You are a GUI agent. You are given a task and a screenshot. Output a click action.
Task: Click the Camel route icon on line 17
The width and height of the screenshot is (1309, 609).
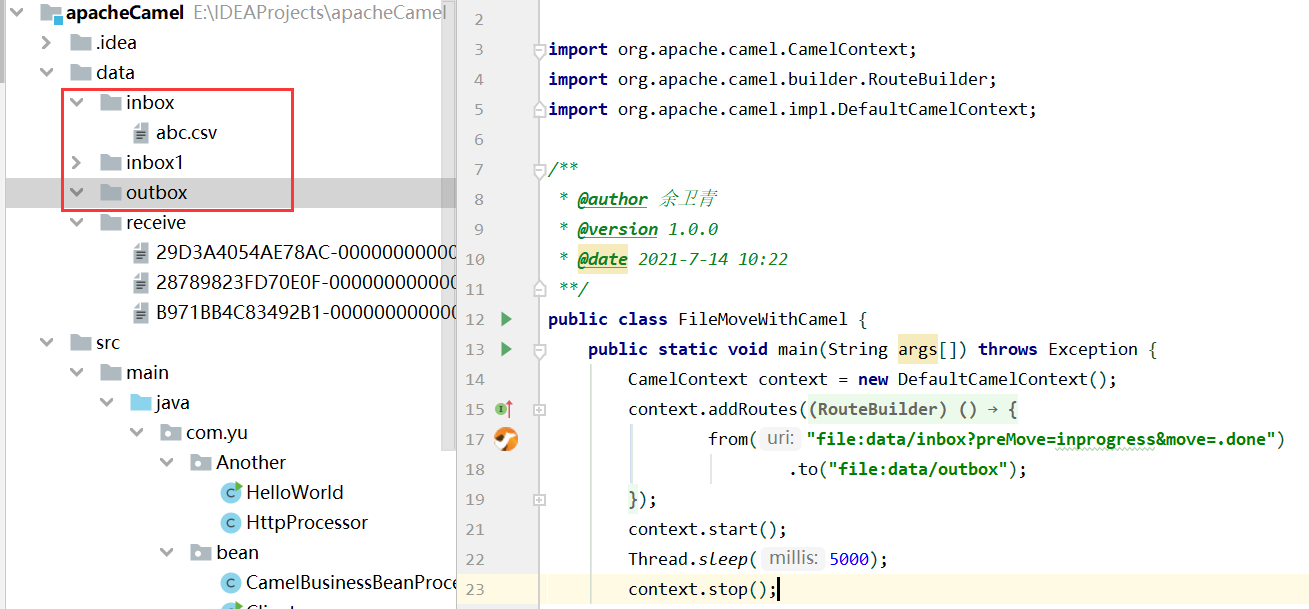point(507,439)
